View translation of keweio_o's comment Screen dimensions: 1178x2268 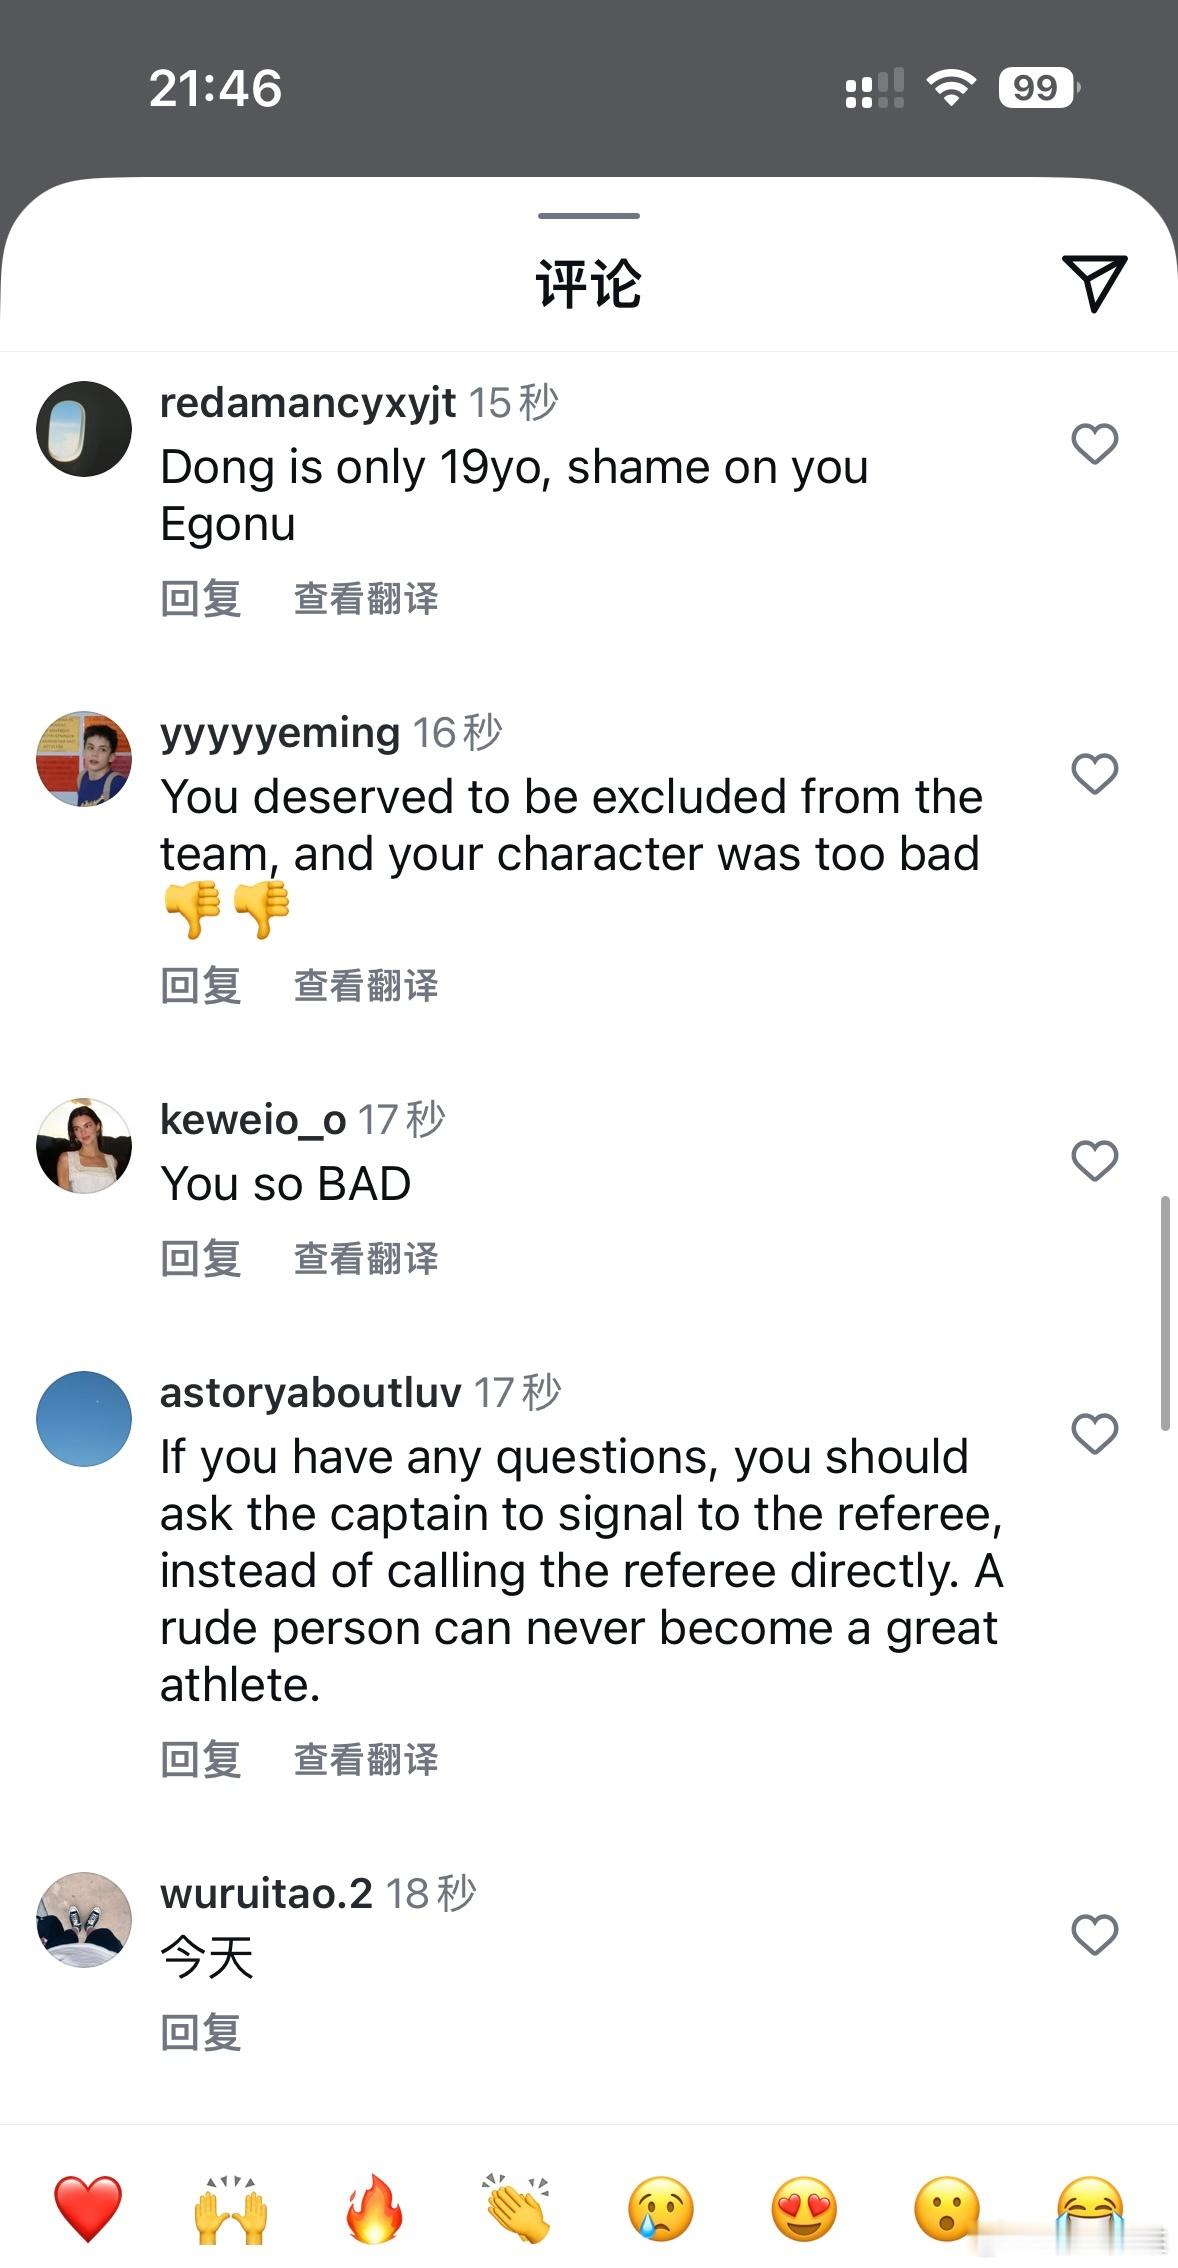pyautogui.click(x=366, y=1258)
